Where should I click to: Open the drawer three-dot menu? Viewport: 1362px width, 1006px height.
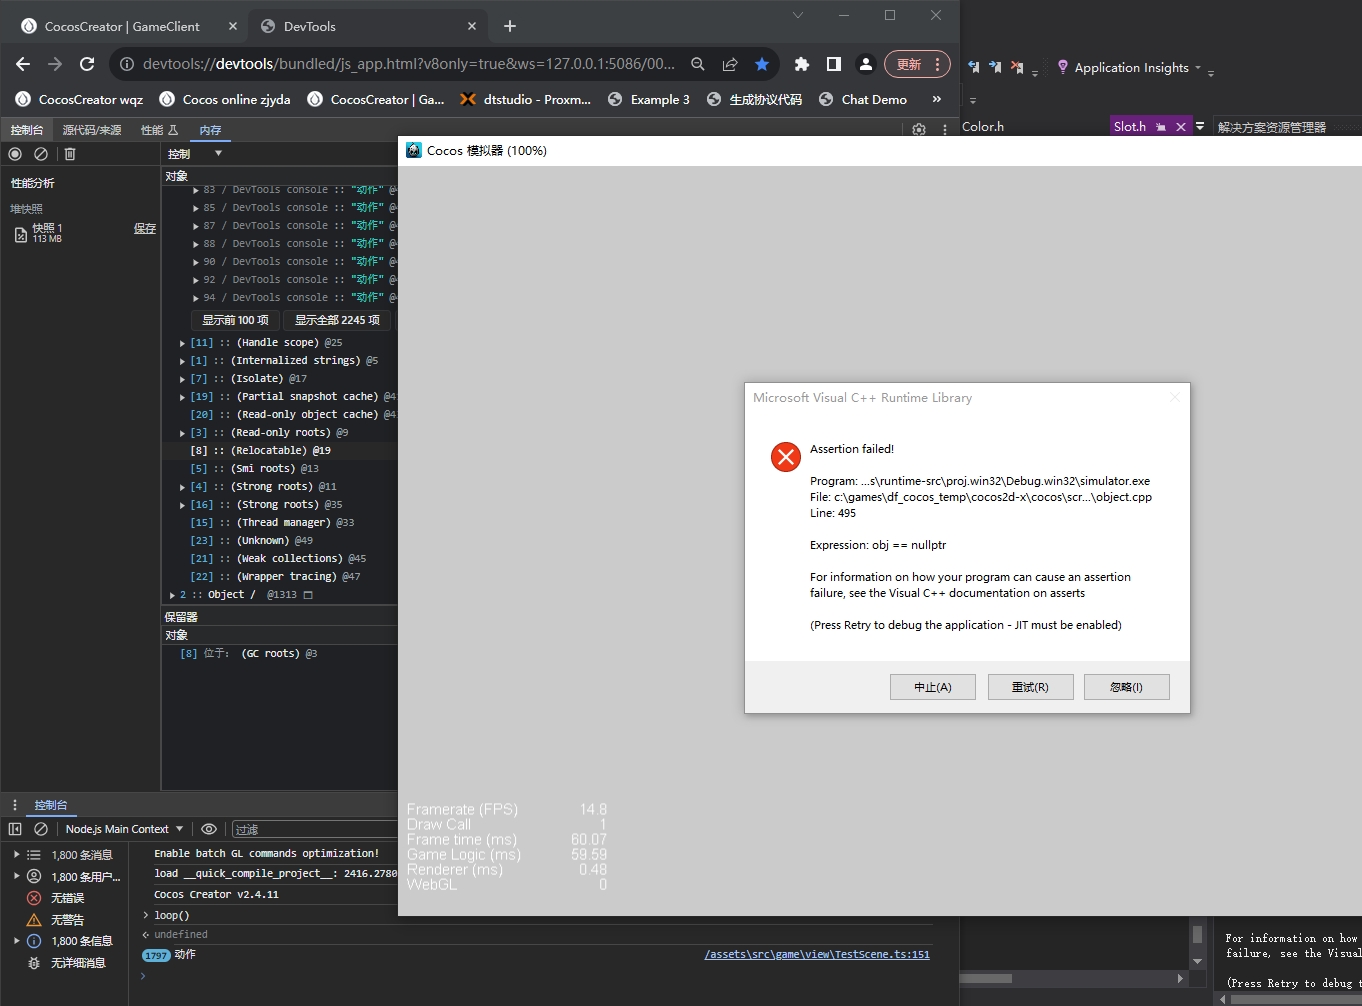click(x=15, y=805)
